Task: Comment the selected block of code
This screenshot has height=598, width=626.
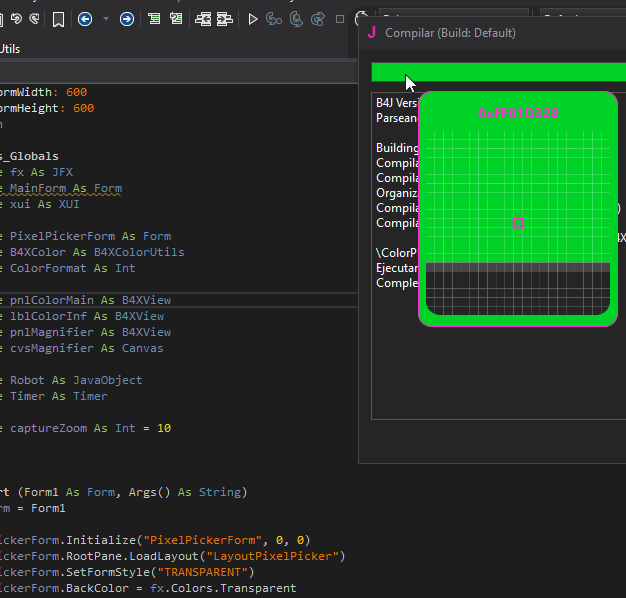Action: click(154, 19)
